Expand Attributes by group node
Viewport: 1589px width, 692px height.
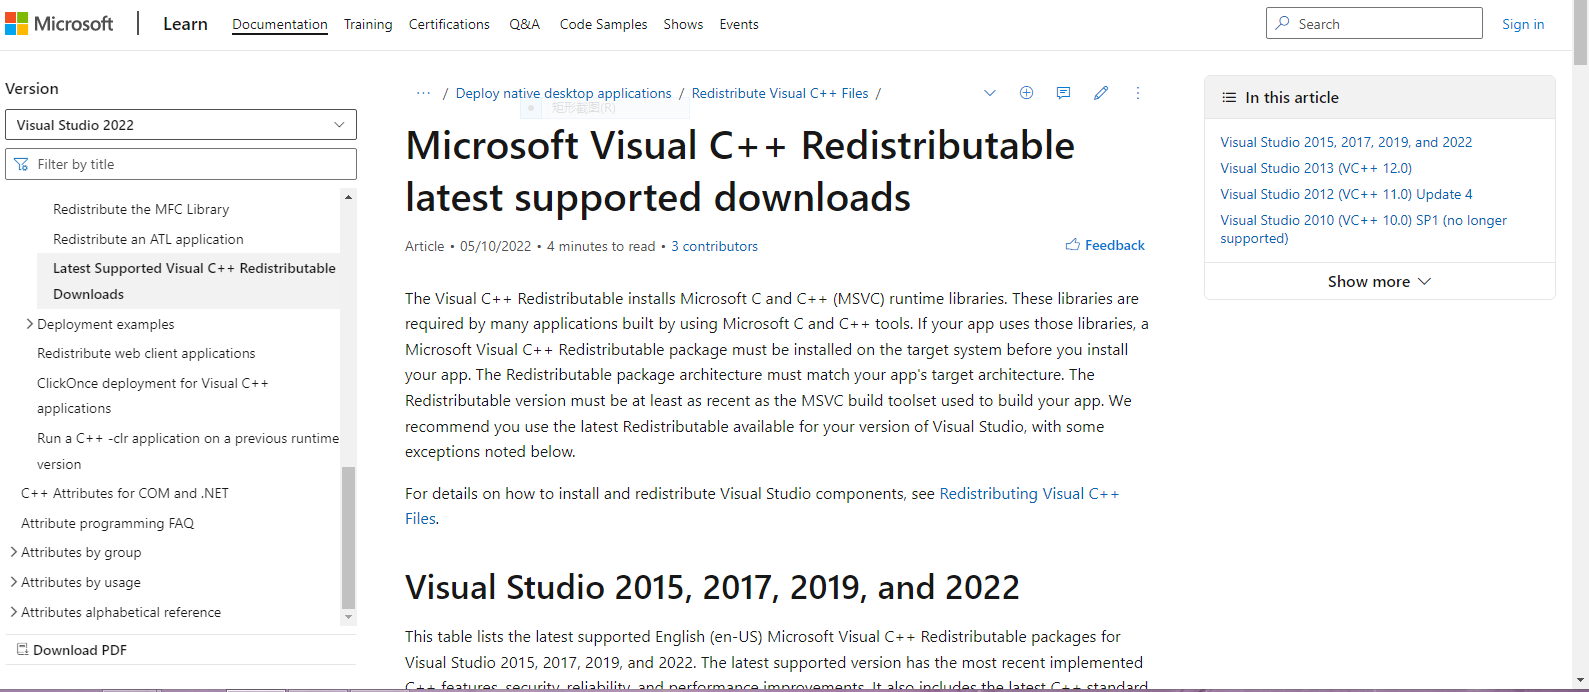13,552
